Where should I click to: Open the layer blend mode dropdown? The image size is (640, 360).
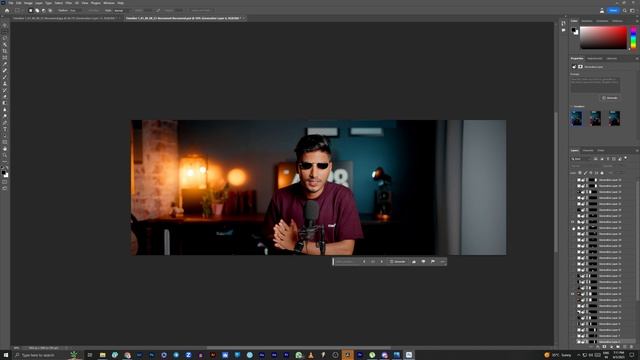tap(584, 166)
